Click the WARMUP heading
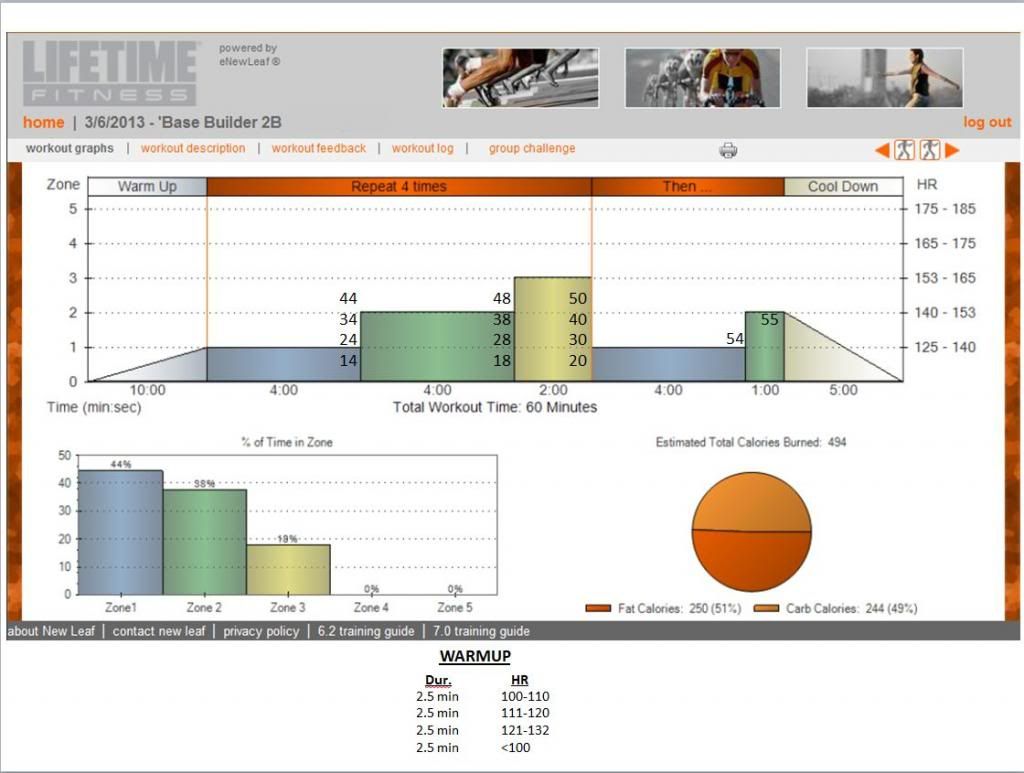The image size is (1024, 773). pyautogui.click(x=475, y=656)
